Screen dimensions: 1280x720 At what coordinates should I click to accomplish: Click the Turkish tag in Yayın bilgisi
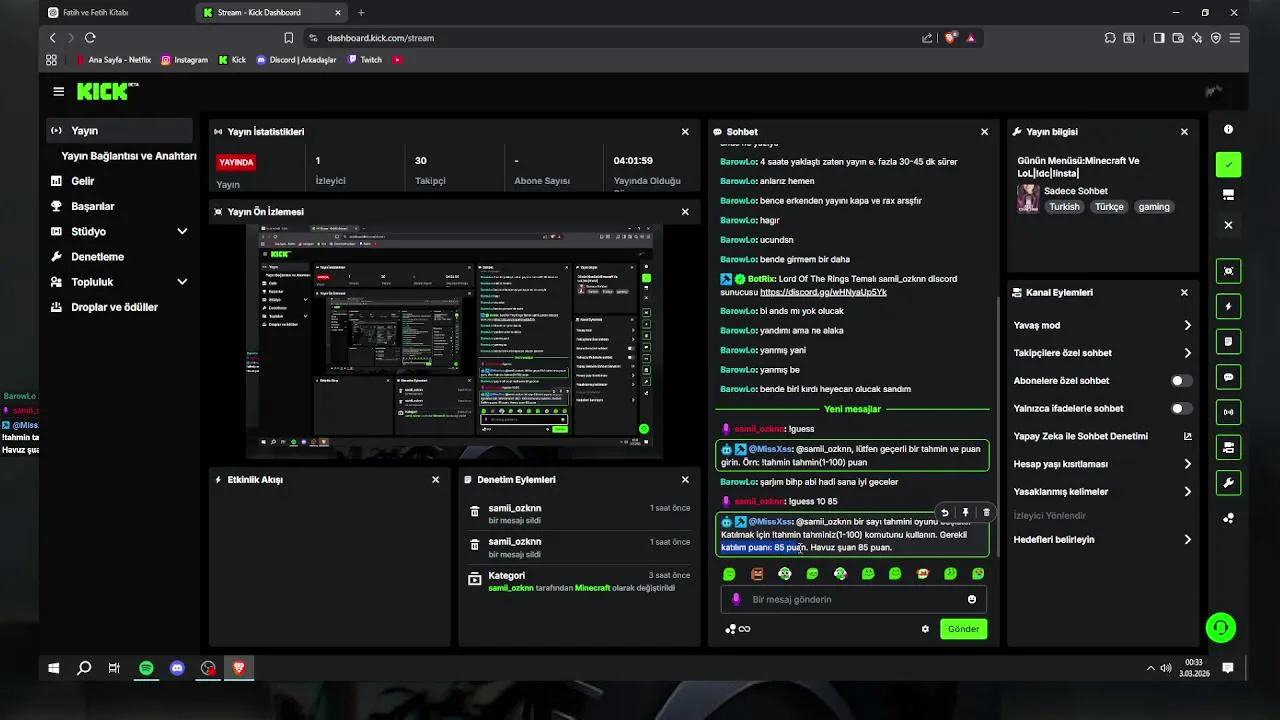pos(1064,207)
